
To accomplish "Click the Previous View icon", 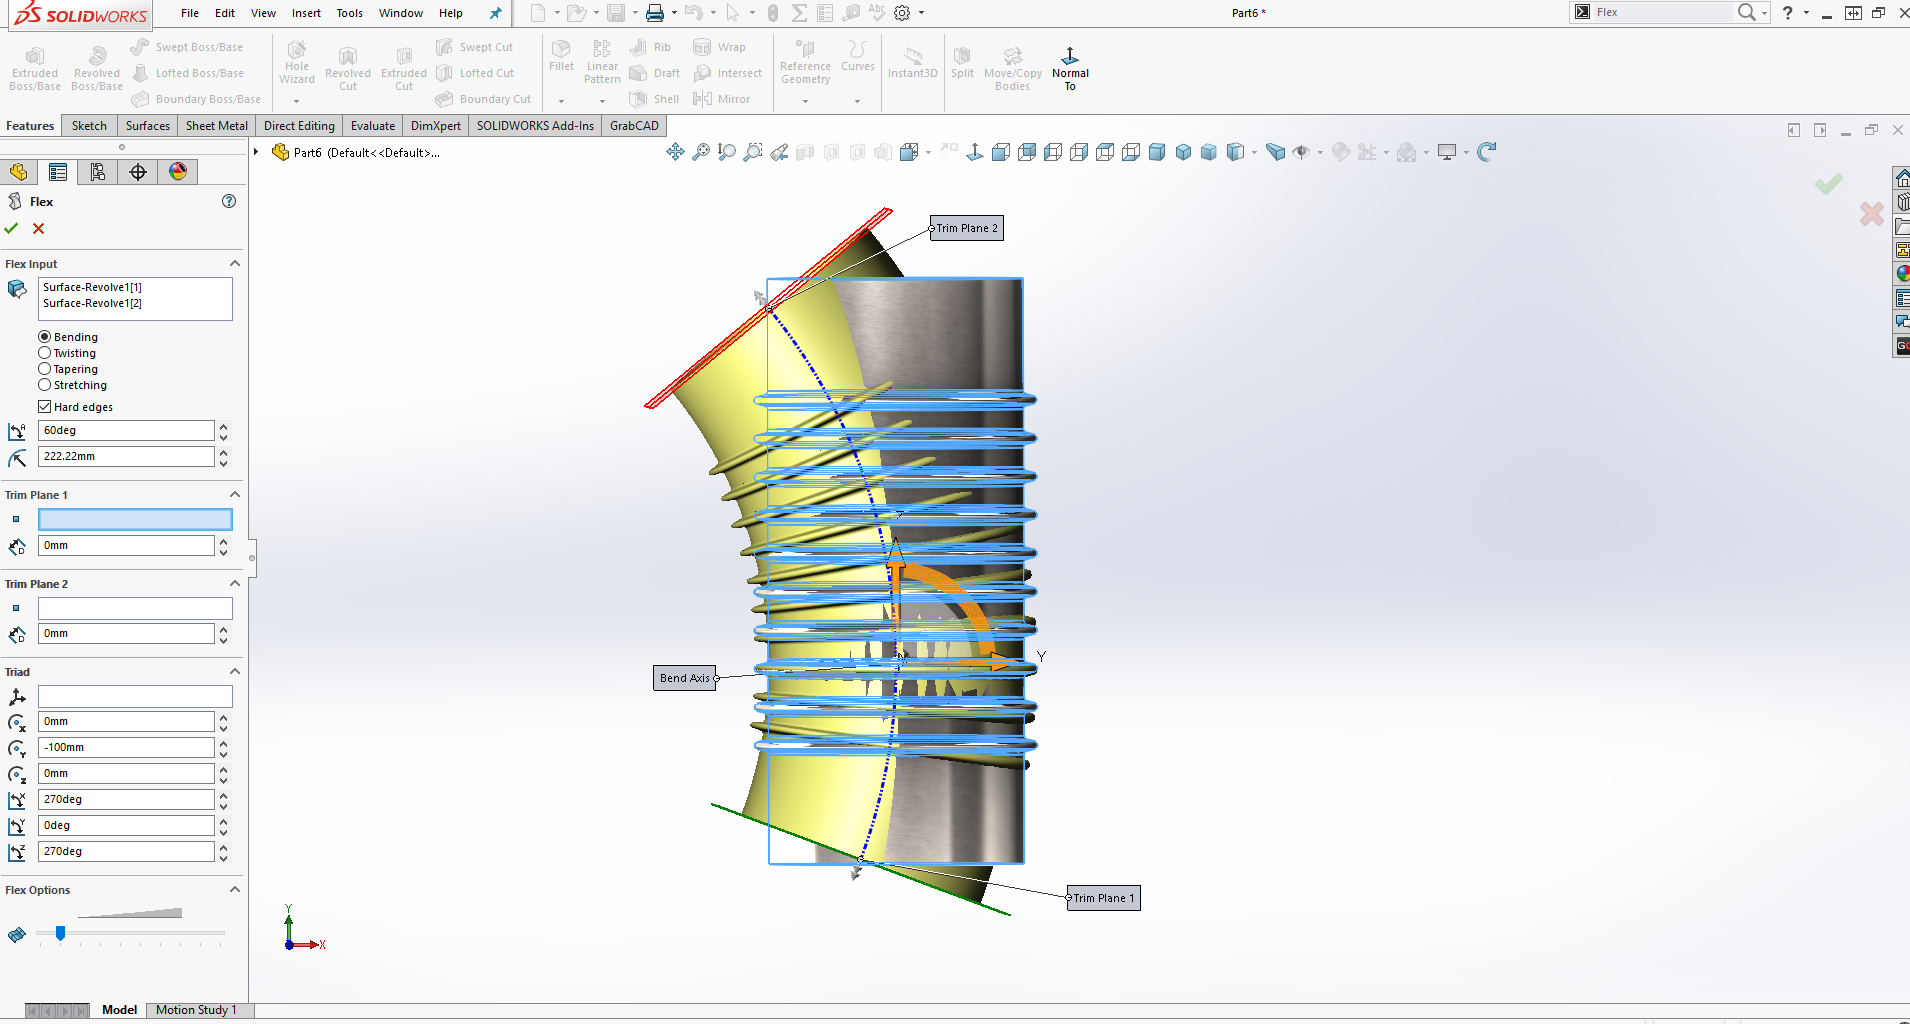I will 779,152.
